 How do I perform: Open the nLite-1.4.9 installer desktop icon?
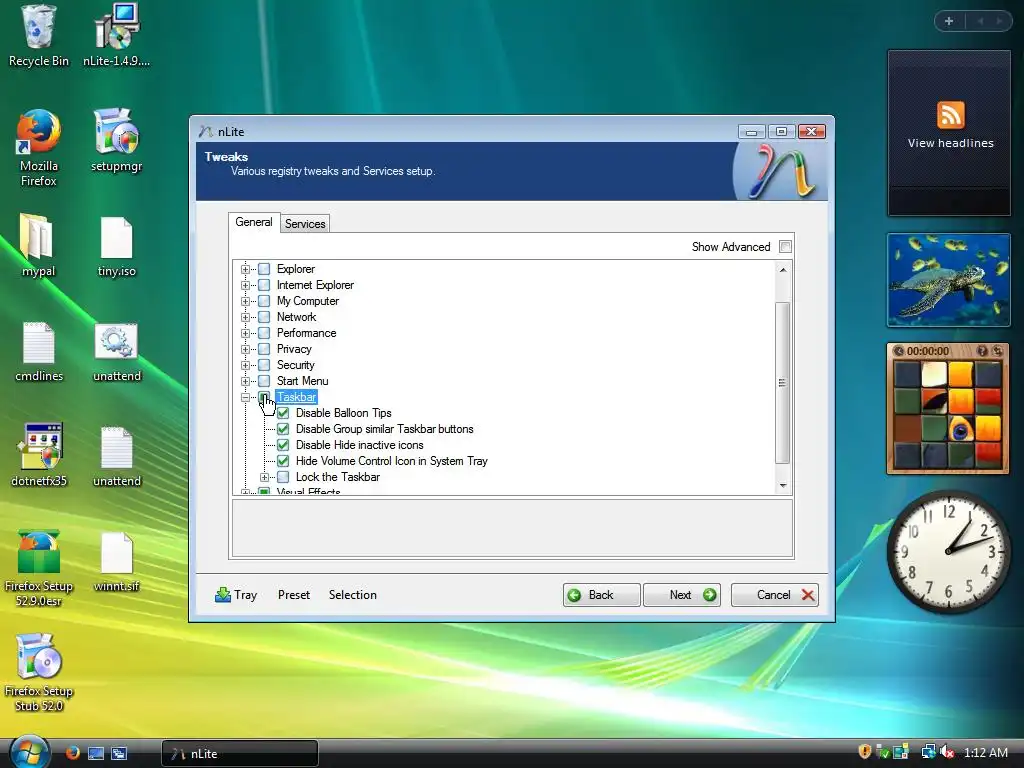coord(116,36)
